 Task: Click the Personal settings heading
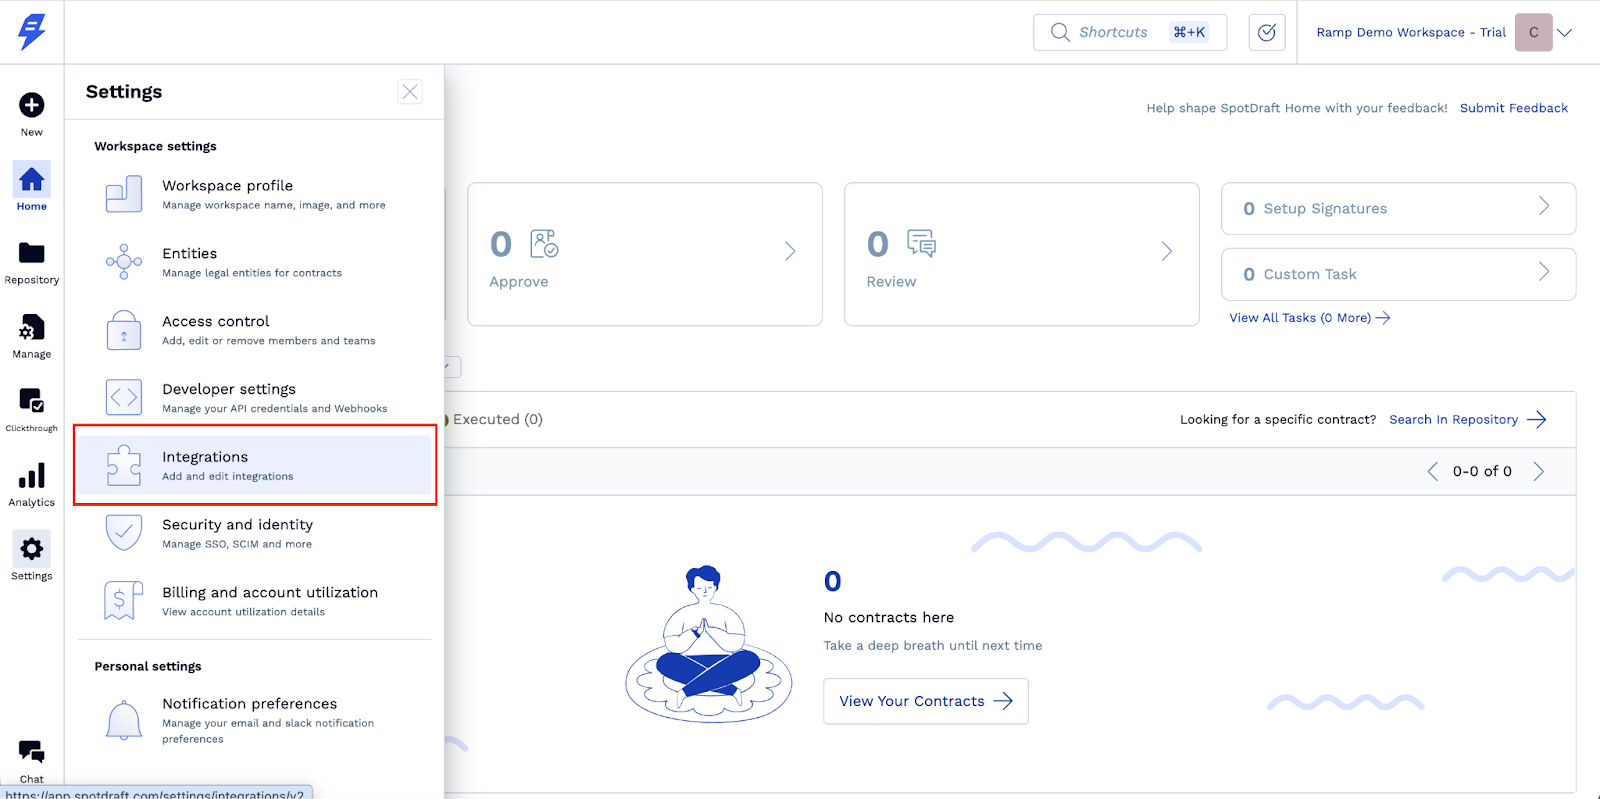coord(148,666)
